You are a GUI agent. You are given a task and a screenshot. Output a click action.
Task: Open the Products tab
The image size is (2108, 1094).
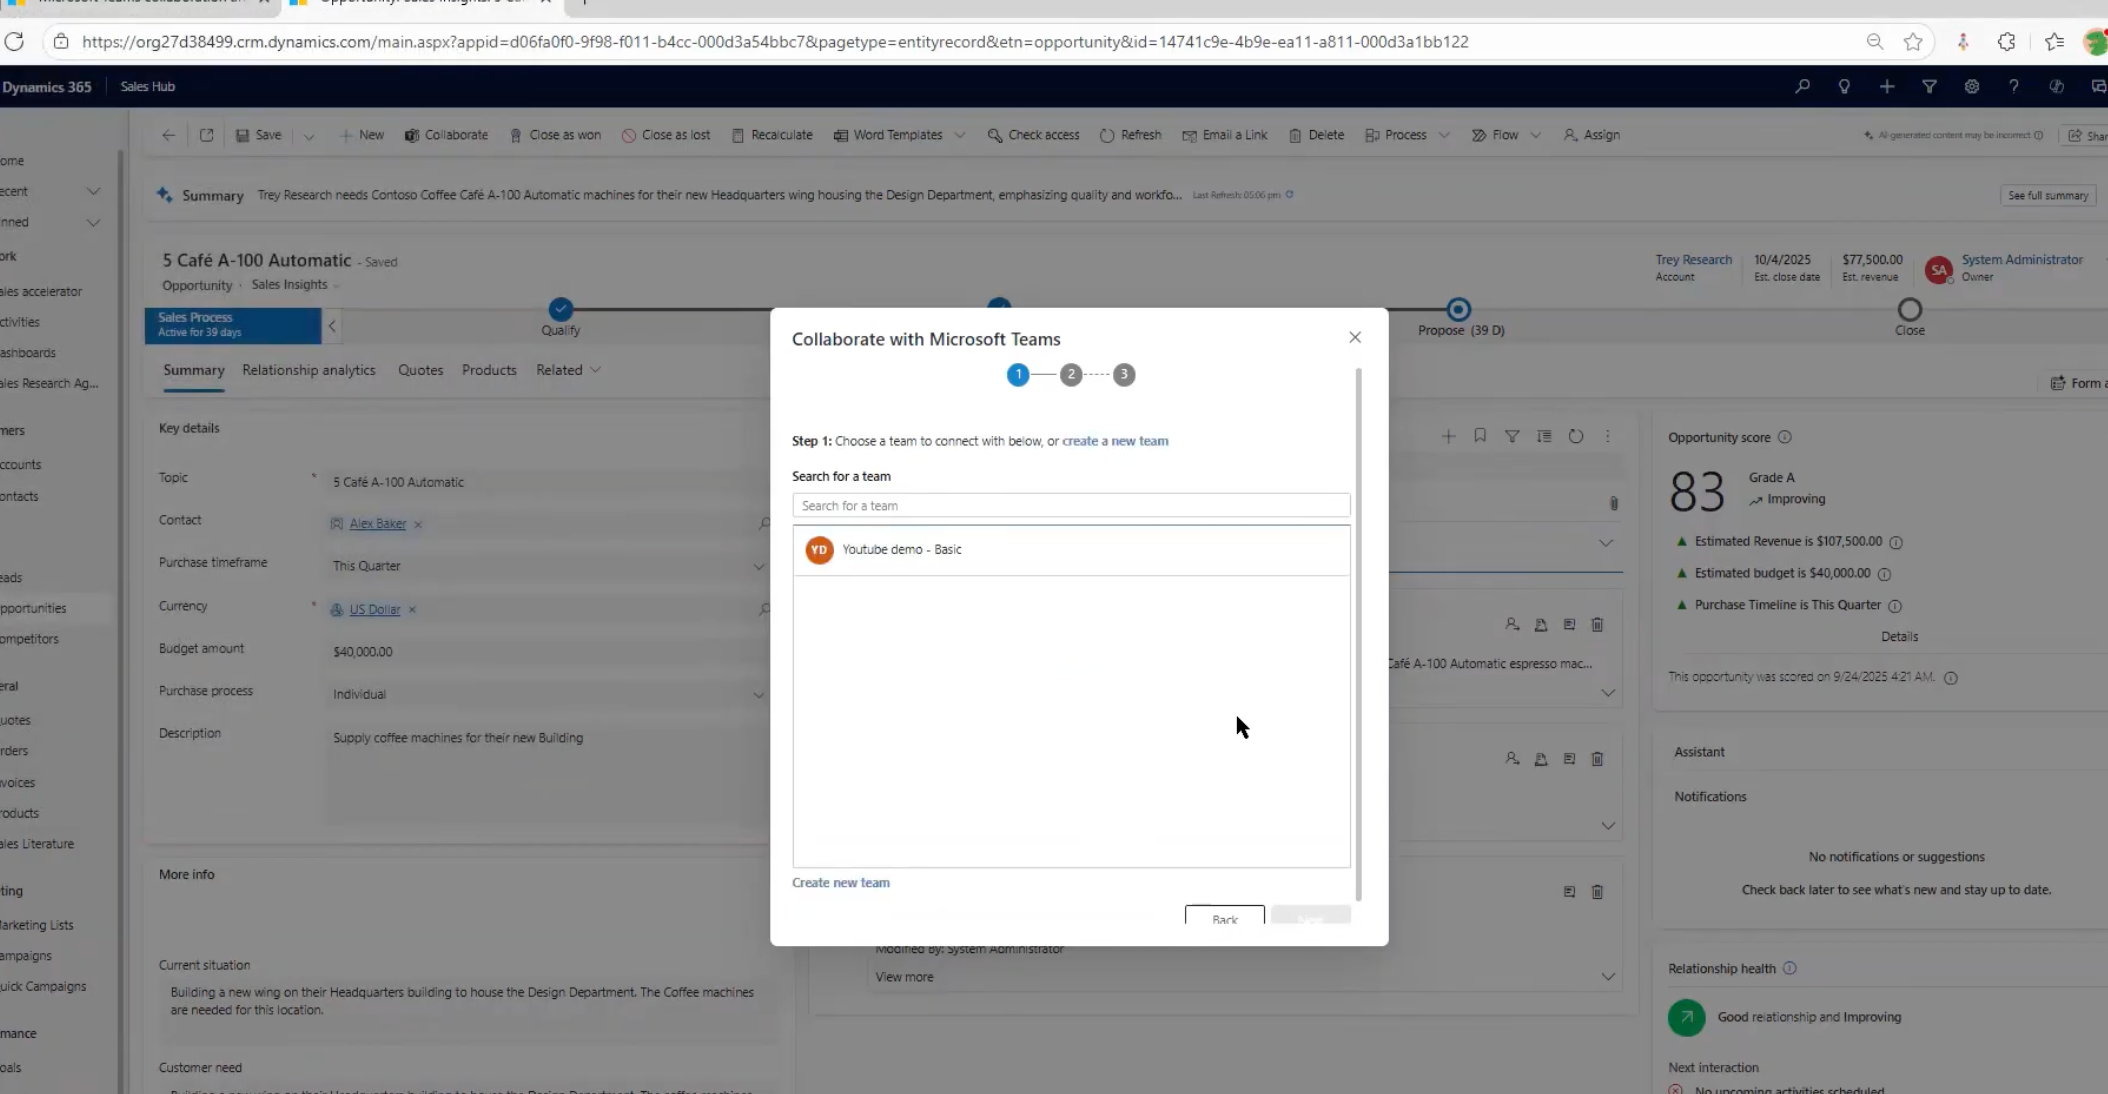(x=489, y=370)
